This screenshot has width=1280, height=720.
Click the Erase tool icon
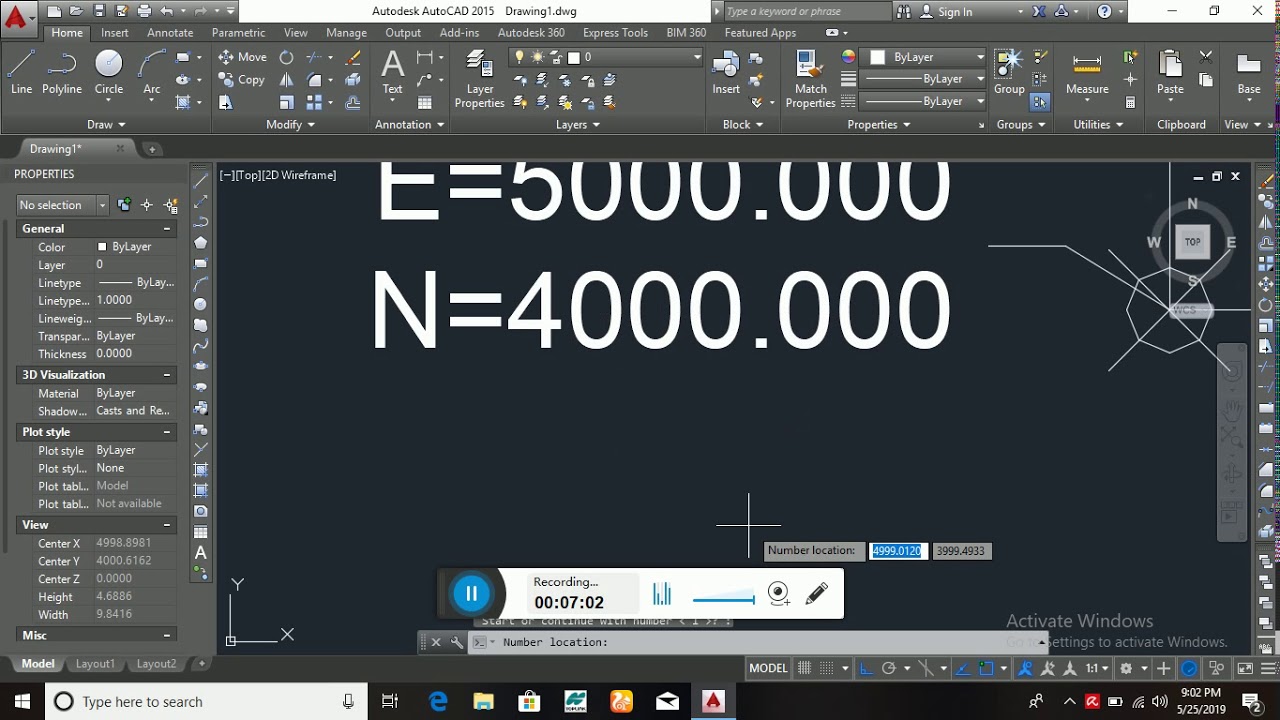click(352, 57)
